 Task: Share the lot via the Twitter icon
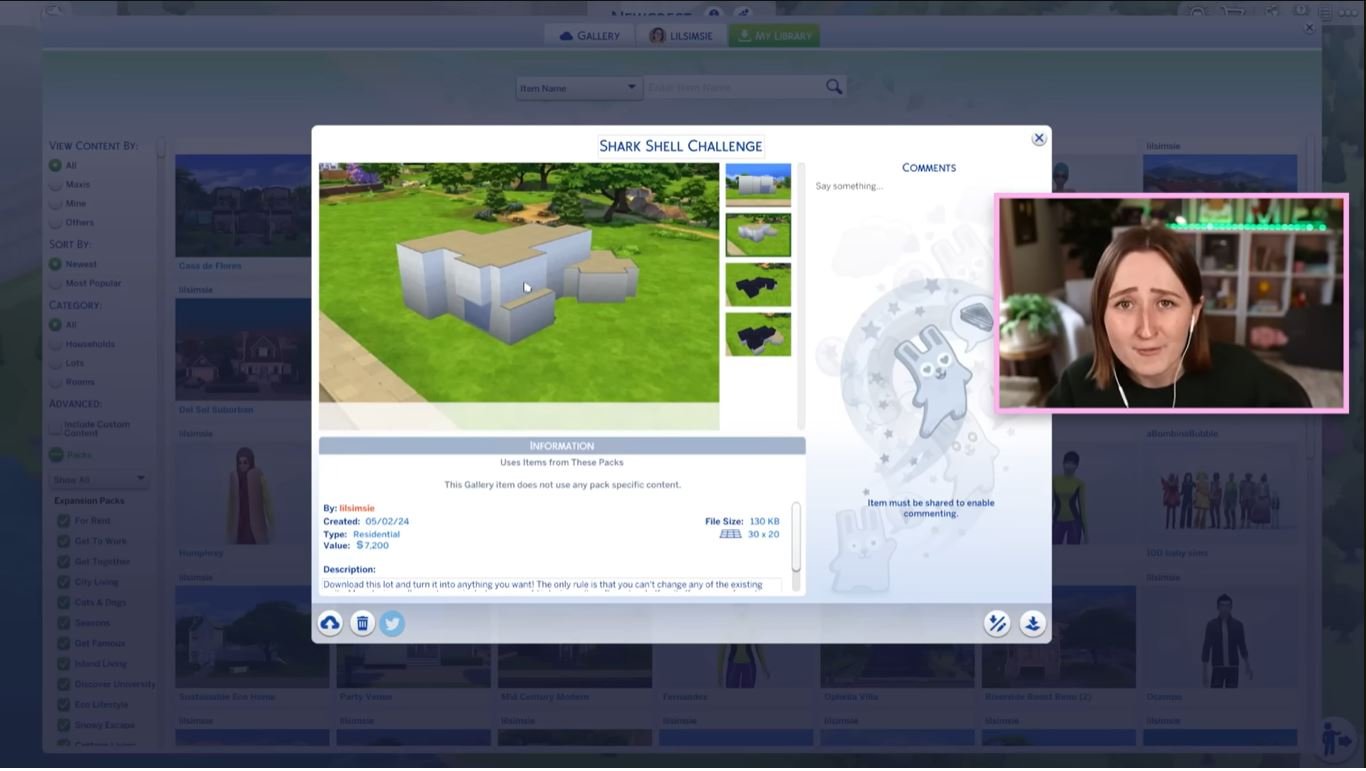click(x=392, y=623)
